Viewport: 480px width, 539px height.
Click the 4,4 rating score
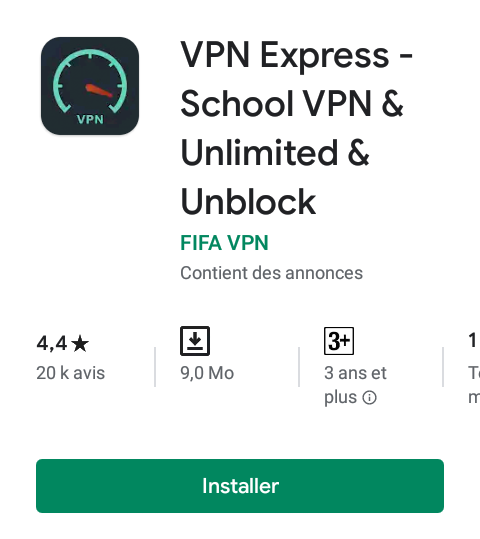[52, 343]
